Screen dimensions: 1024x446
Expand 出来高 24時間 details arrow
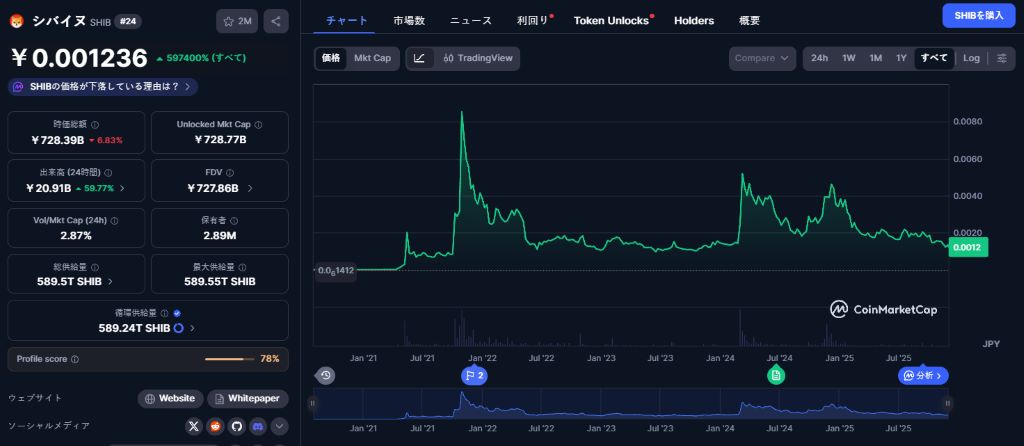pos(122,188)
